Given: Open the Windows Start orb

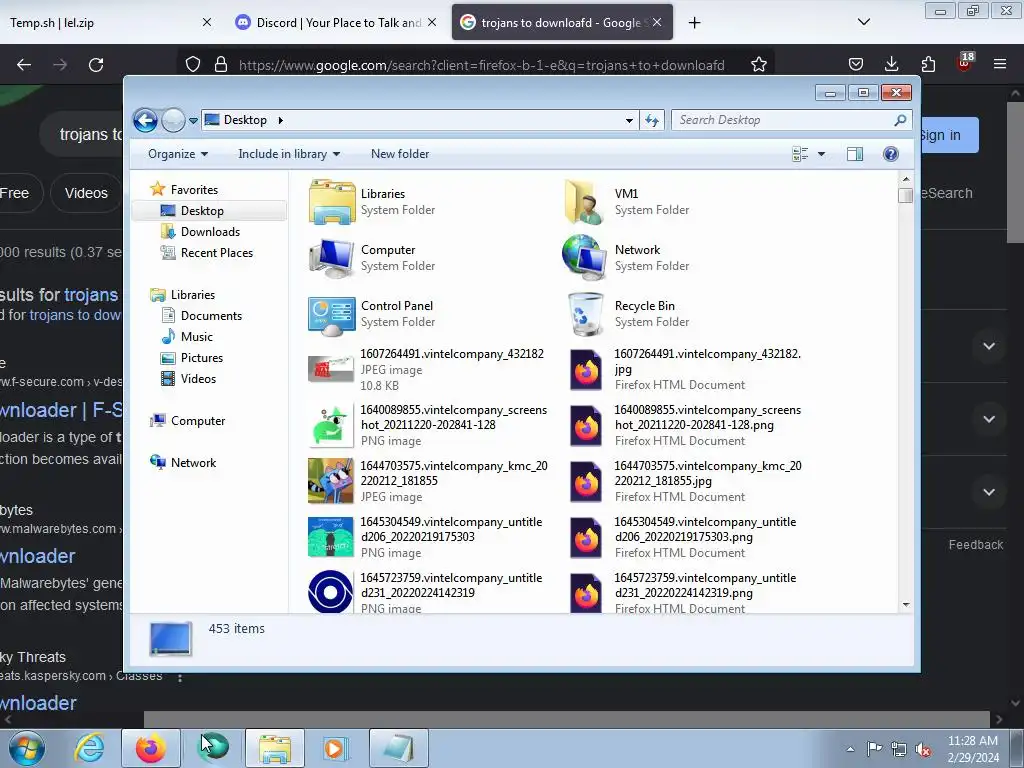Looking at the screenshot, I should 27,748.
